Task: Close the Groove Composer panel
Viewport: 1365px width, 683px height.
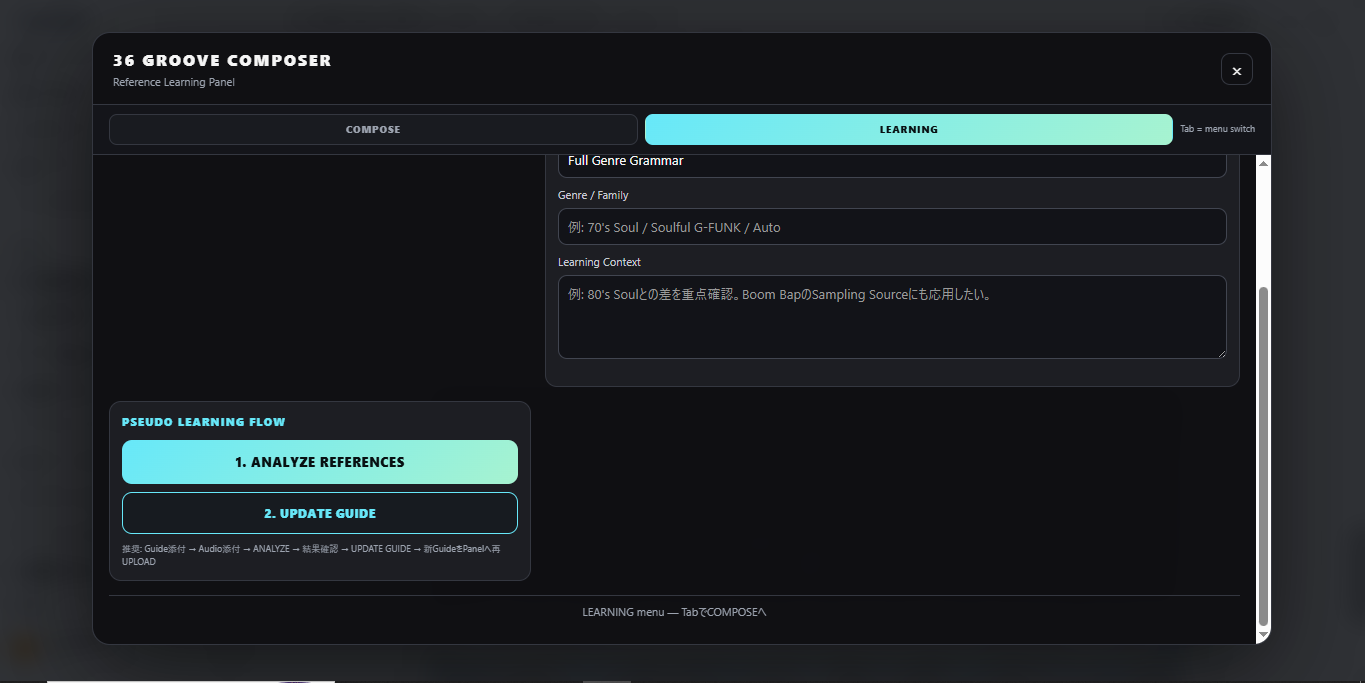Action: [1237, 70]
